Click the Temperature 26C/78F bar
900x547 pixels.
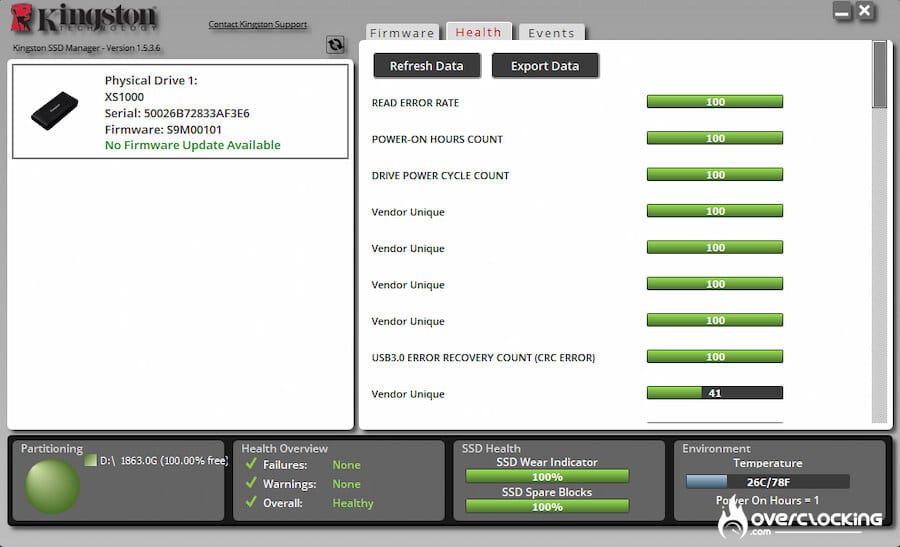click(768, 482)
